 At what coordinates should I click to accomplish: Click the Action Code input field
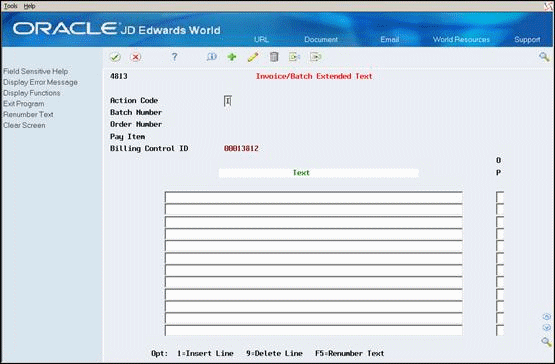tap(228, 101)
